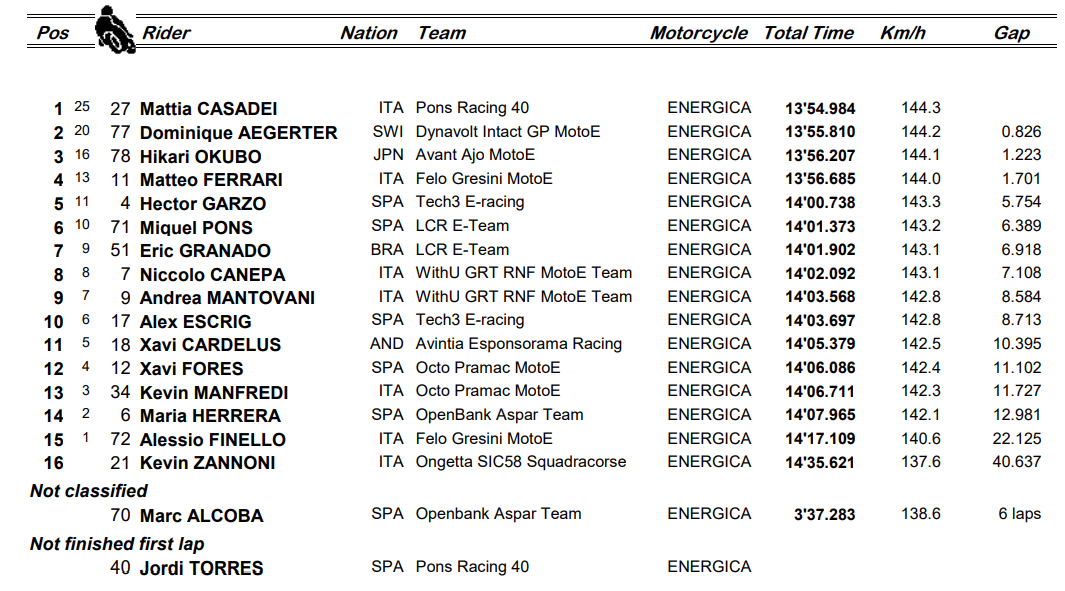The image size is (1065, 591).
Task: Click the Not classified section label
Action: (x=89, y=491)
